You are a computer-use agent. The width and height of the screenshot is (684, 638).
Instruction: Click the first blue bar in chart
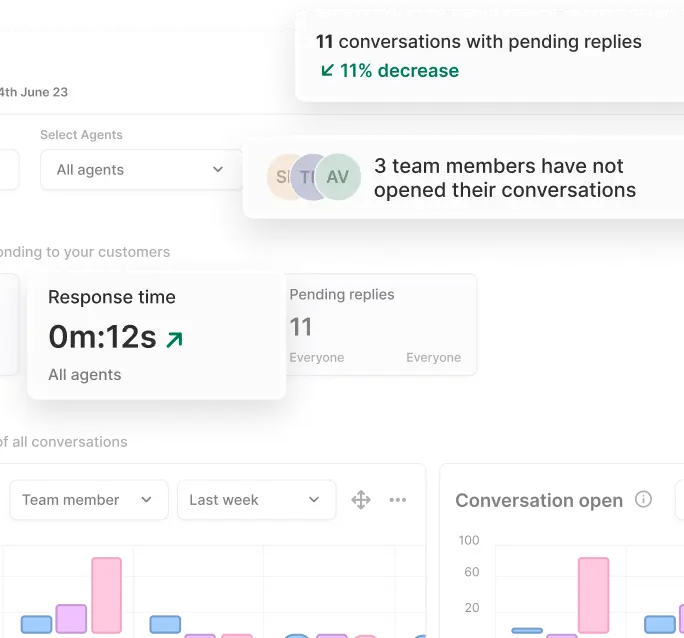(37, 624)
